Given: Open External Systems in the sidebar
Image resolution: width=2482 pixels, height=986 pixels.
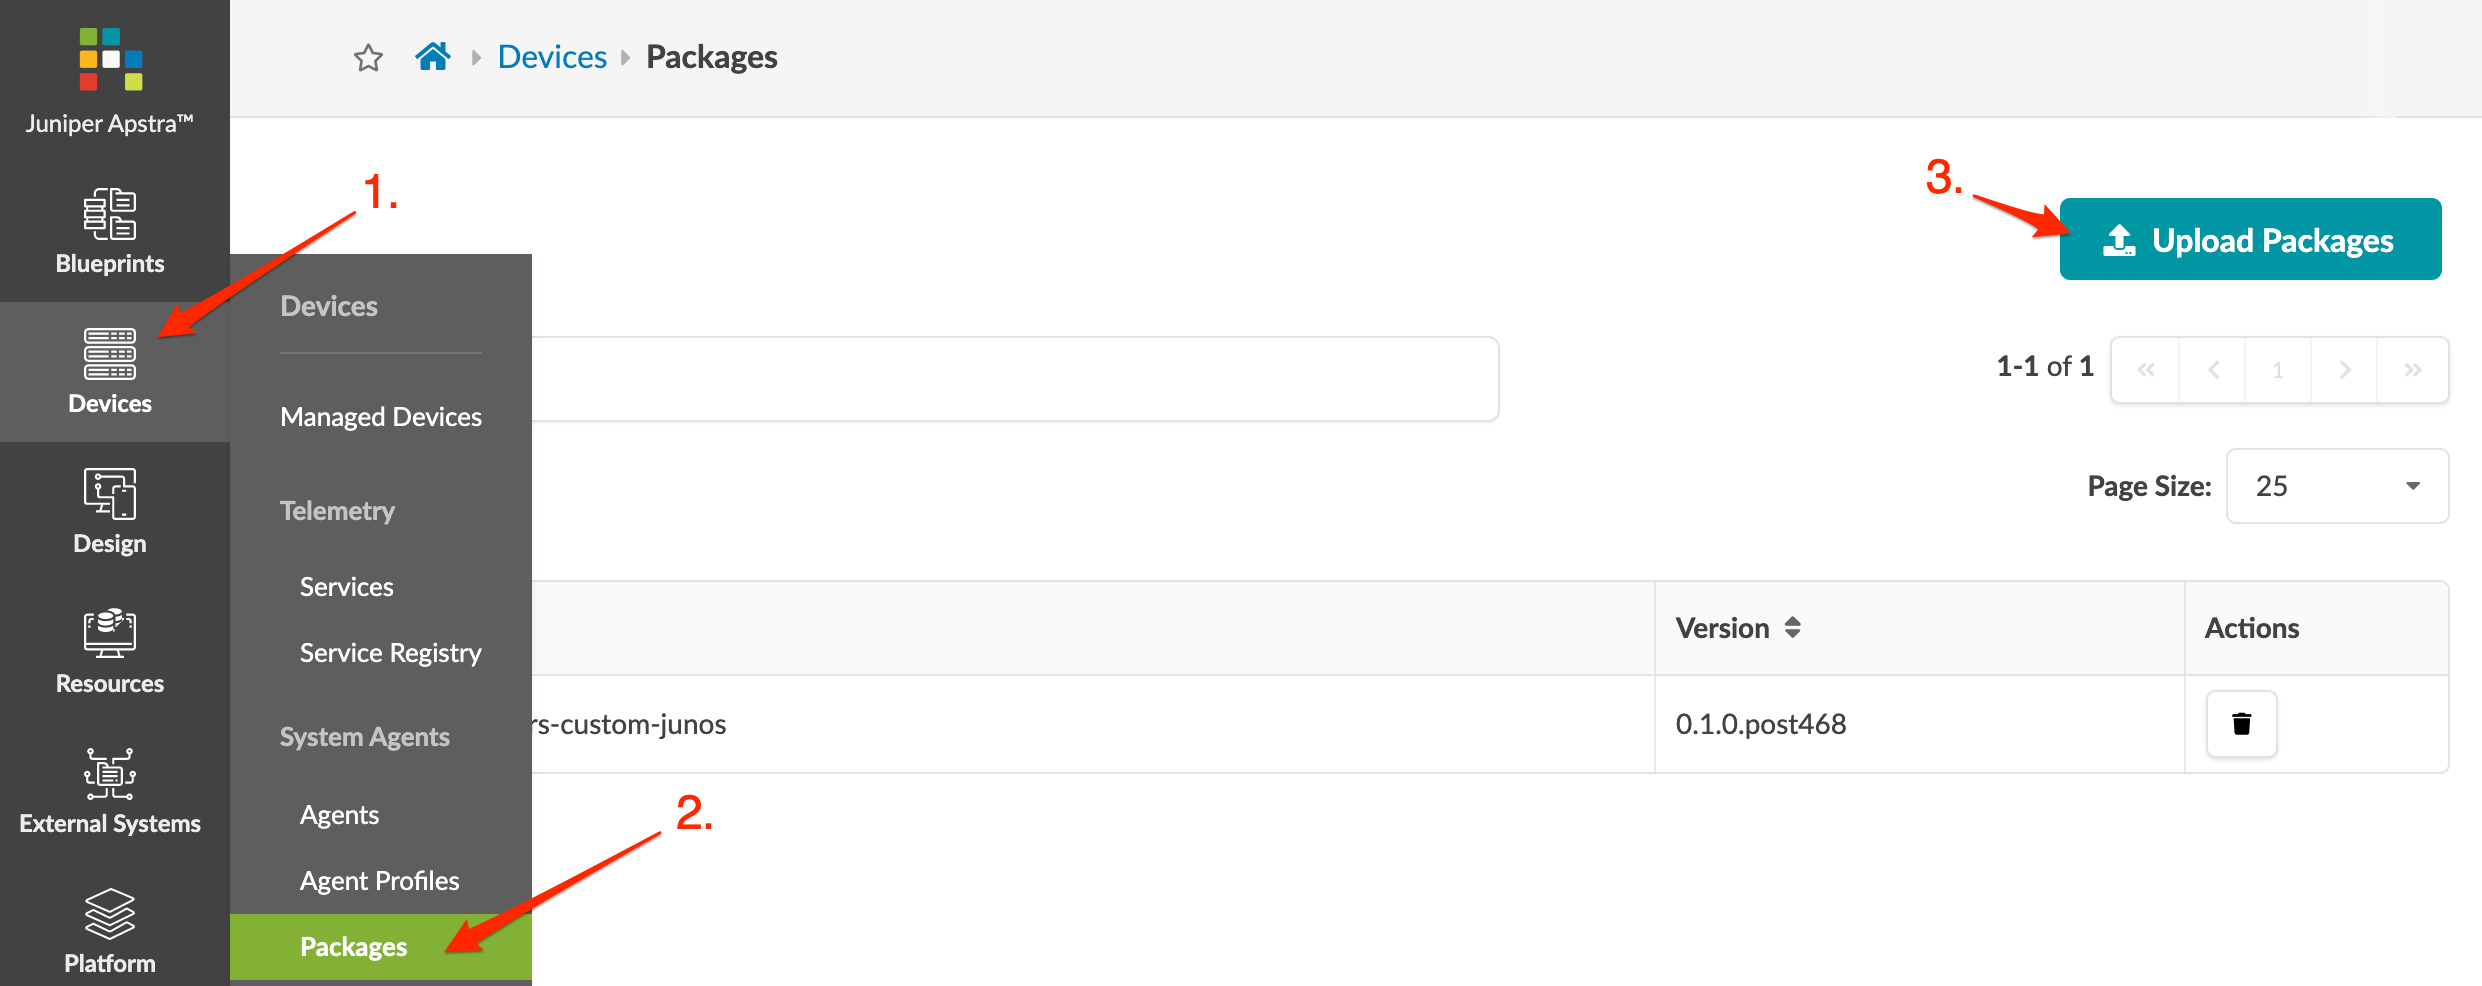Looking at the screenshot, I should click(x=110, y=791).
